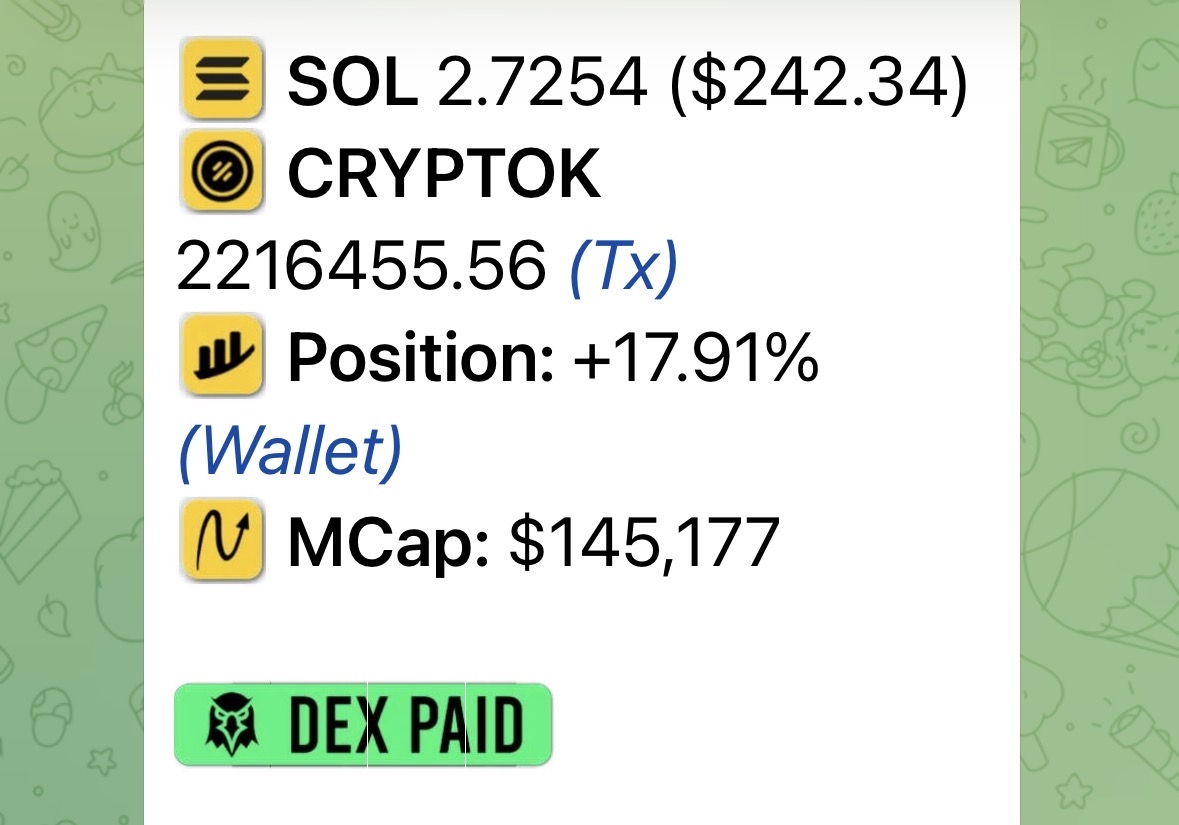
Task: Click the 2.7254 SOL amount
Action: coord(541,82)
